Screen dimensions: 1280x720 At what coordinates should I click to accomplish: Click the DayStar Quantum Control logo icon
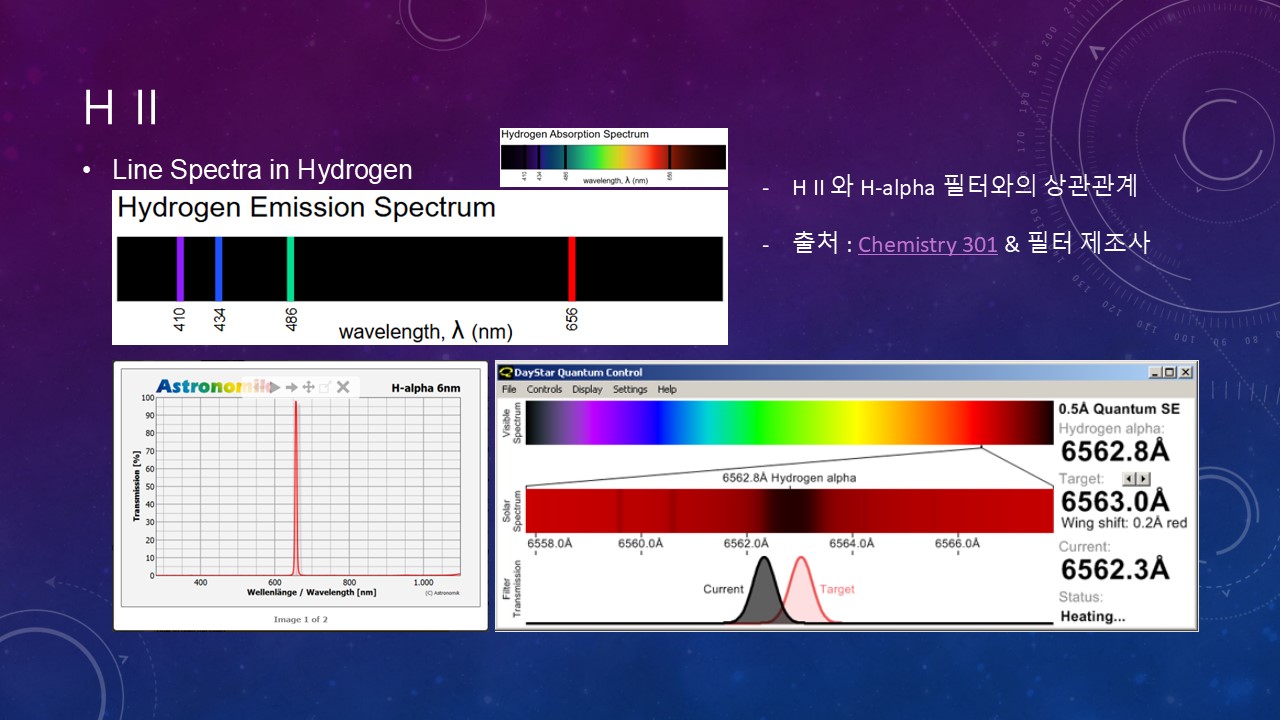pyautogui.click(x=505, y=373)
